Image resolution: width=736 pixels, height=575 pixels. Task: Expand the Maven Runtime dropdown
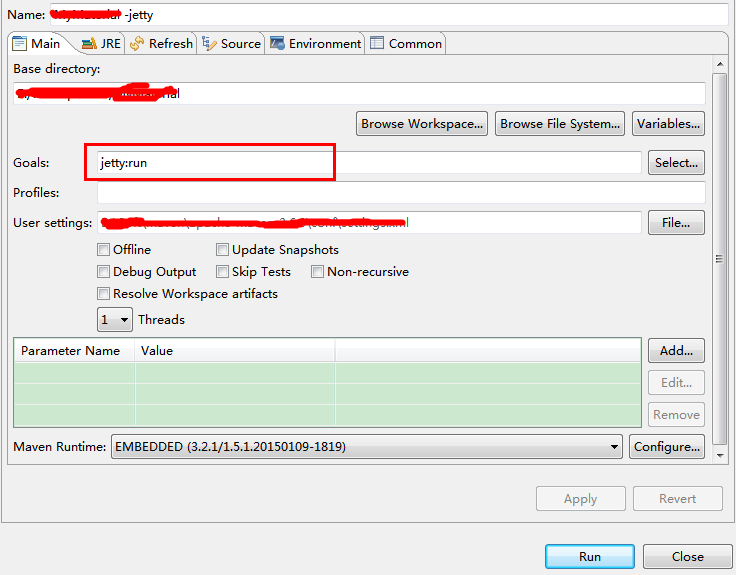[367, 446]
